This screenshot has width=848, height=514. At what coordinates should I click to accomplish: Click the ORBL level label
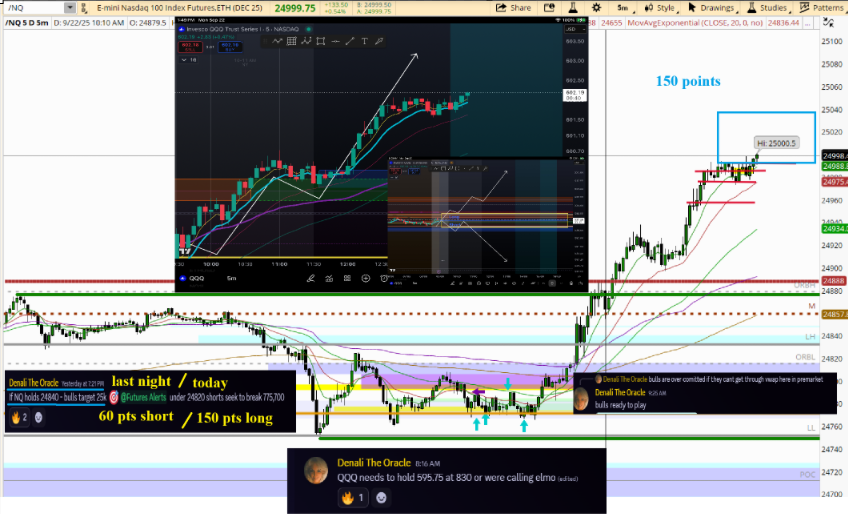[x=805, y=357]
